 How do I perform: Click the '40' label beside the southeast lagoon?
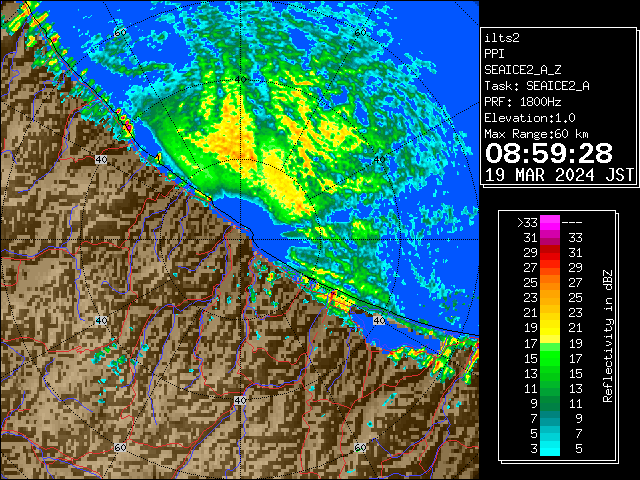click(x=379, y=320)
